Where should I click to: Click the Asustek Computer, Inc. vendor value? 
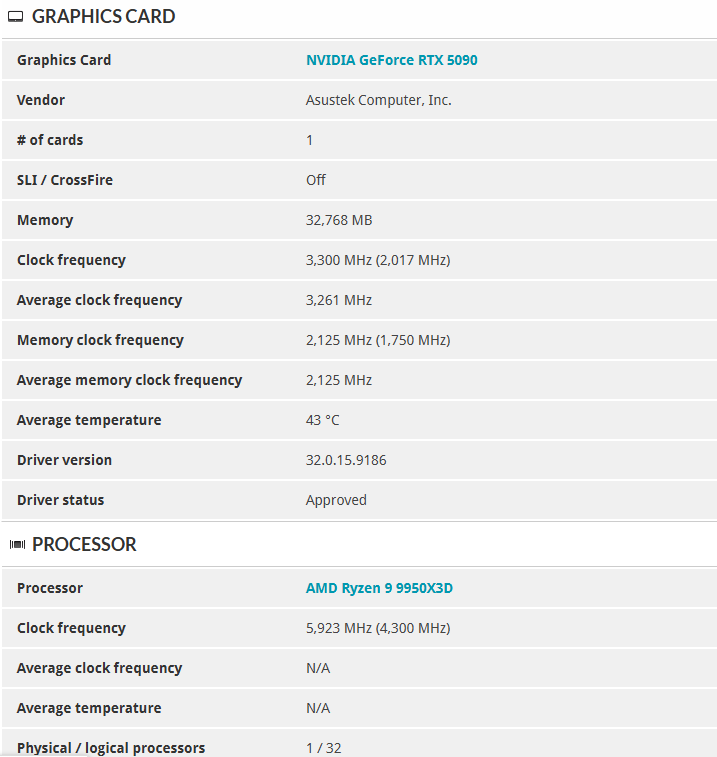pos(378,100)
